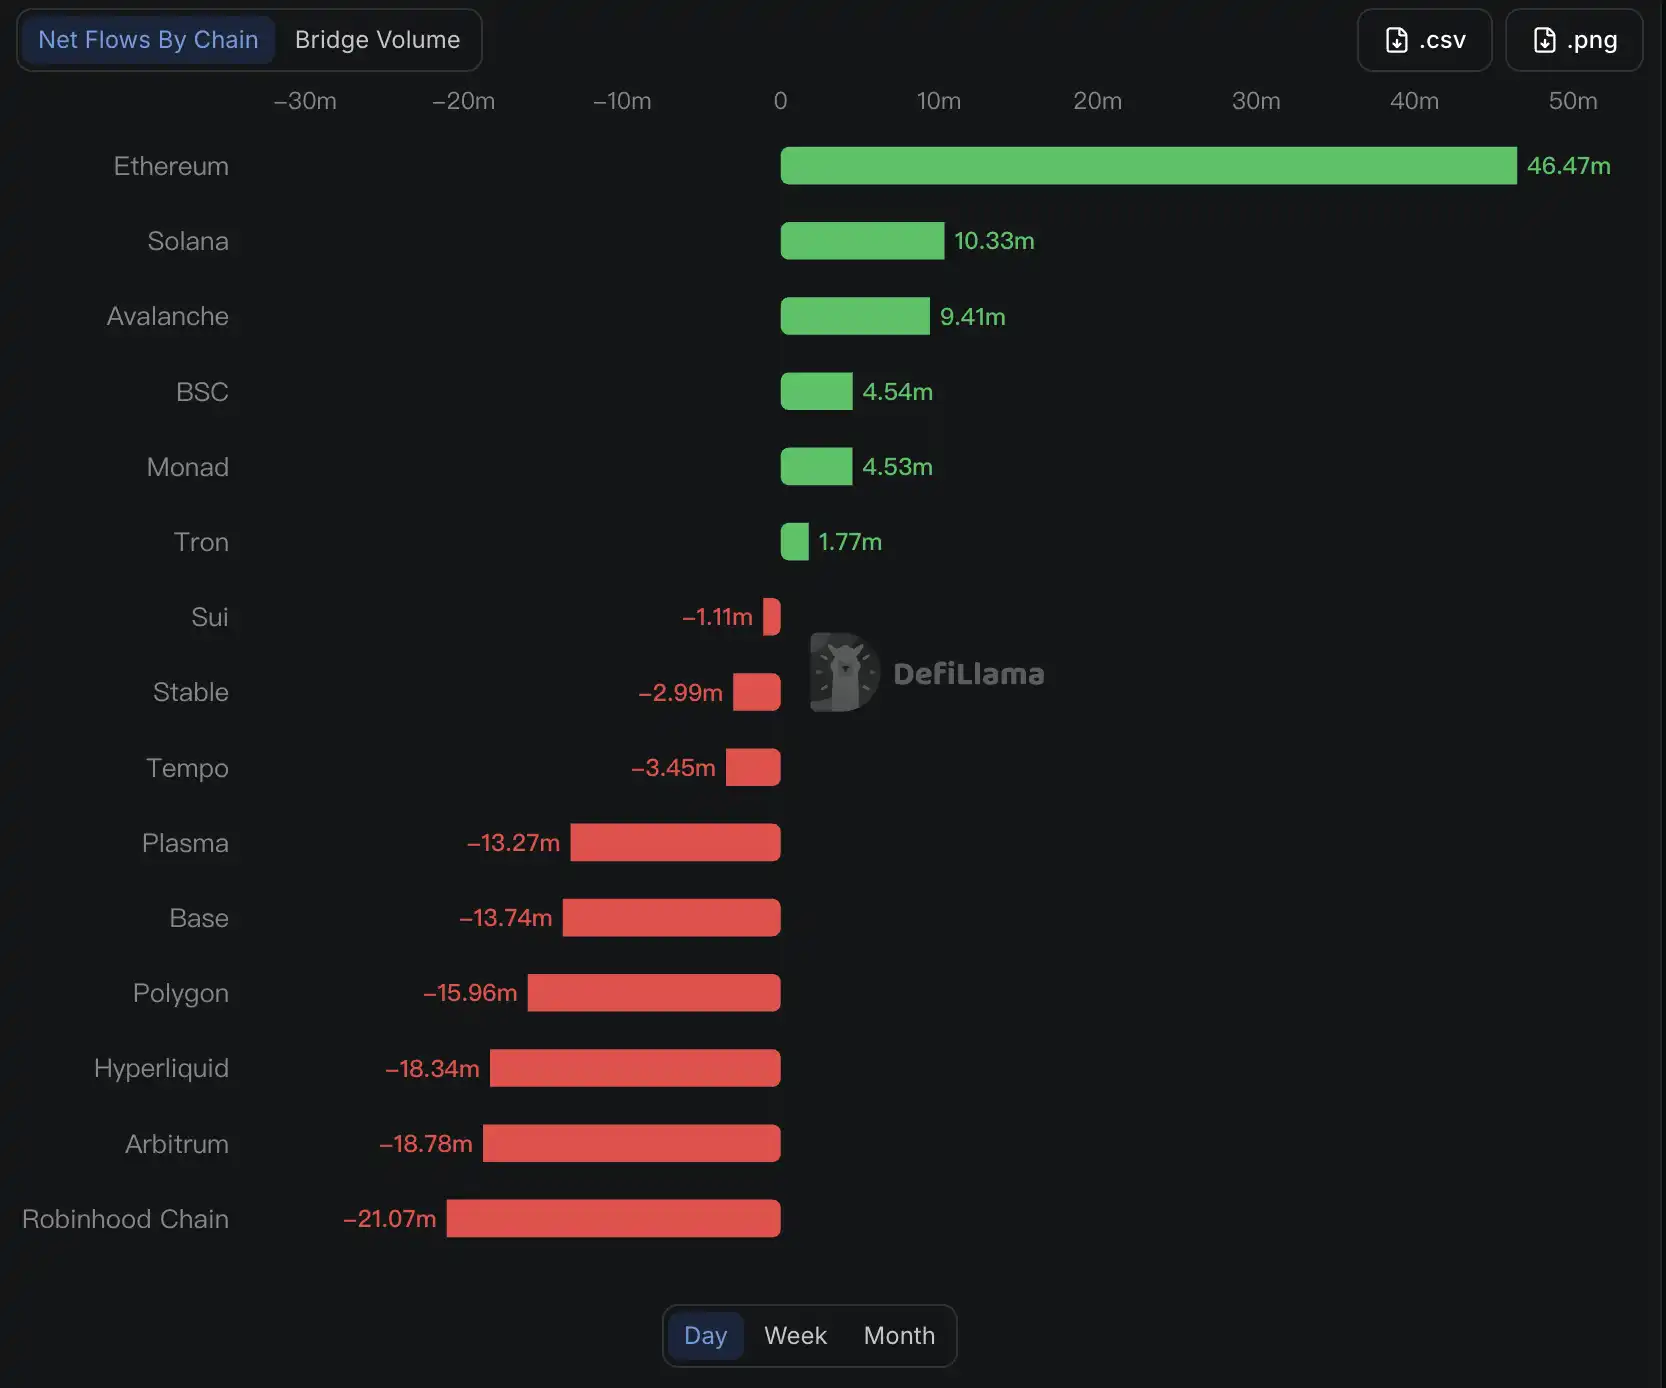Click the 4.53m value label
This screenshot has width=1666, height=1388.
[x=897, y=467]
